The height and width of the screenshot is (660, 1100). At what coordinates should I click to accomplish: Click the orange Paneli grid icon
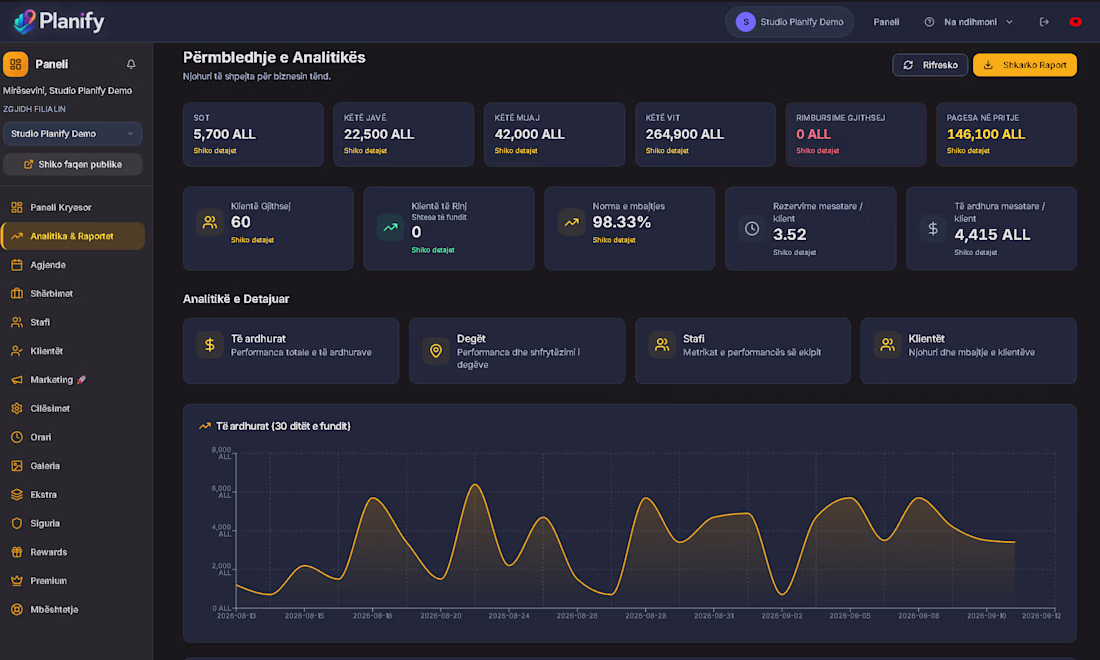[15, 64]
